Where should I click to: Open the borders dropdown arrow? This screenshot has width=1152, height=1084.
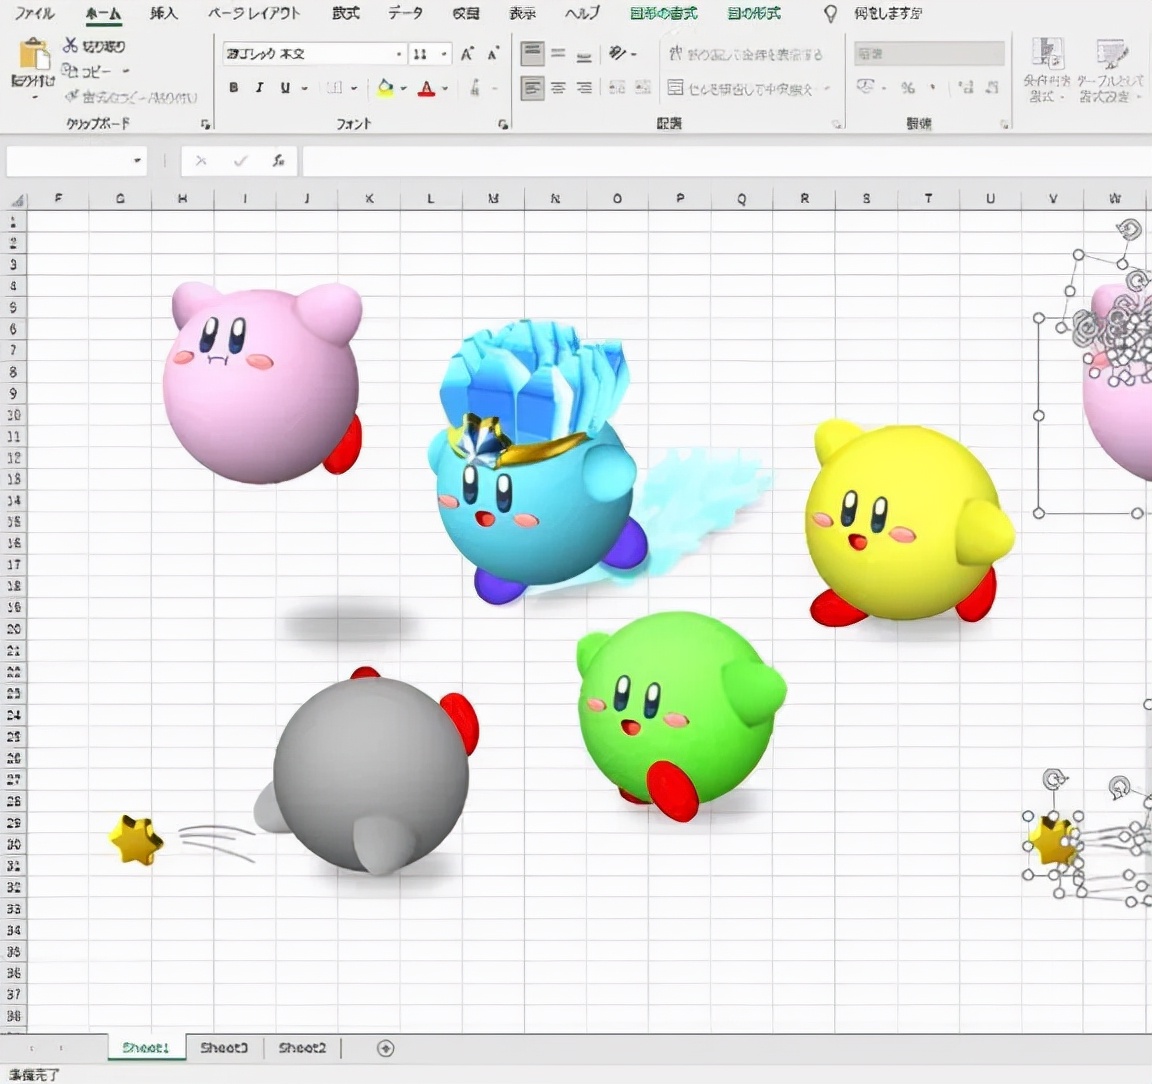pos(353,89)
